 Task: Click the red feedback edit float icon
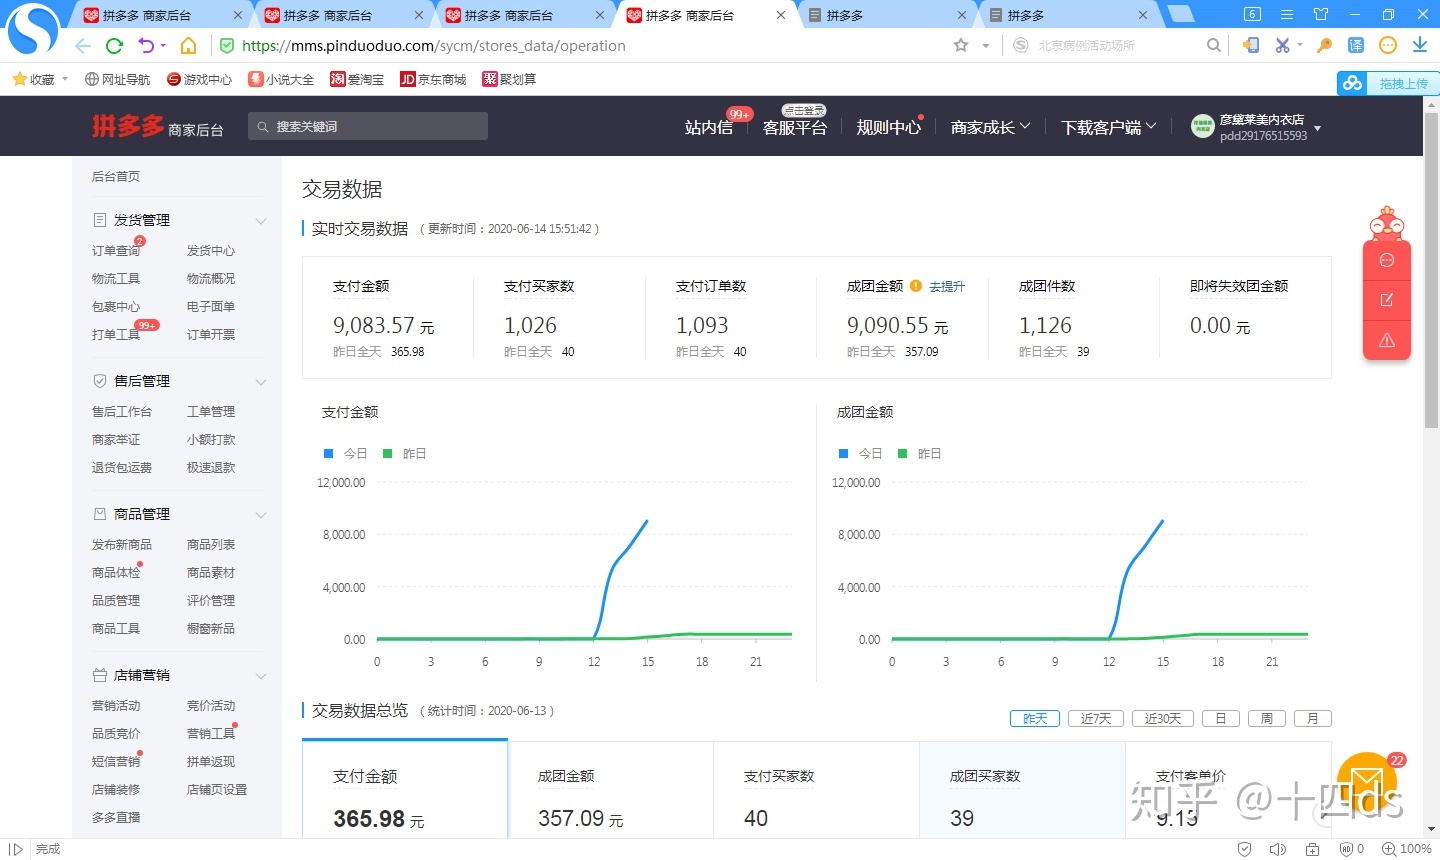(1387, 300)
